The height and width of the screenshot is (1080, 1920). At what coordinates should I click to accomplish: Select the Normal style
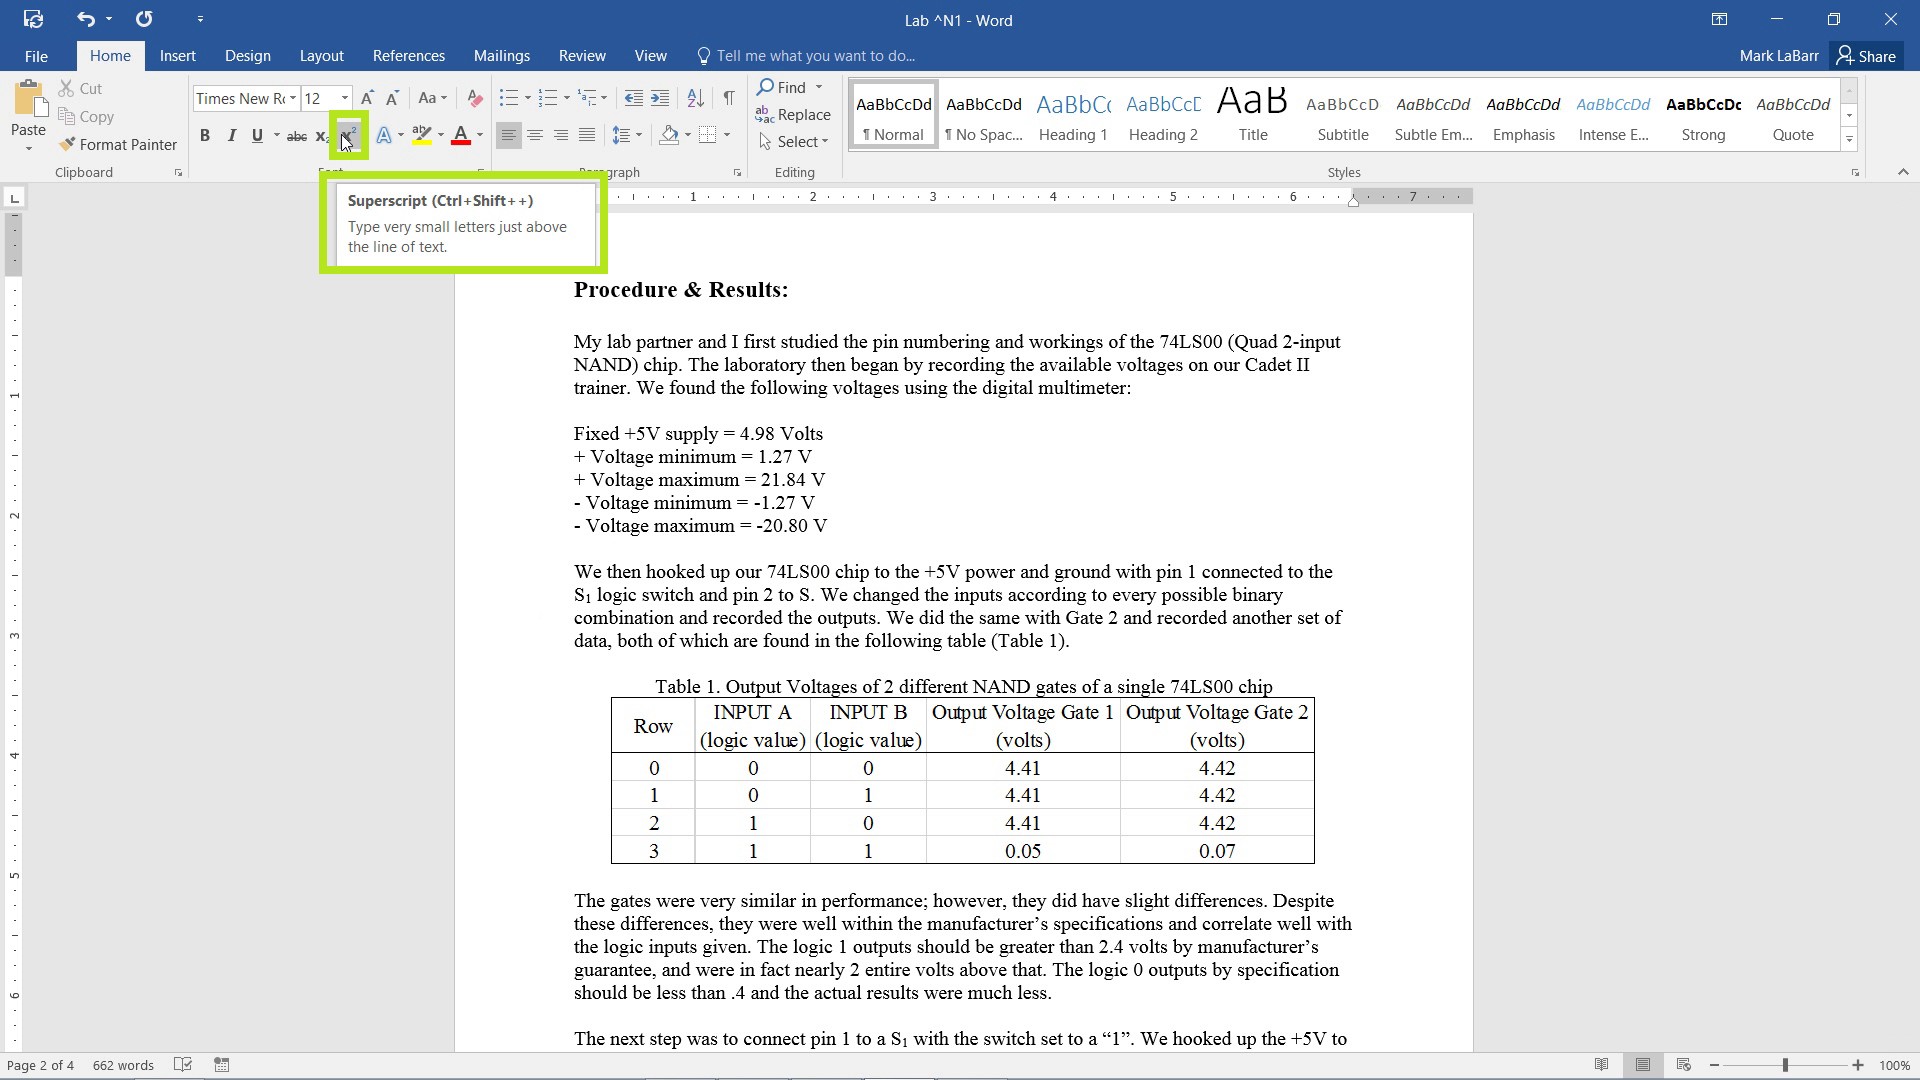[x=891, y=115]
